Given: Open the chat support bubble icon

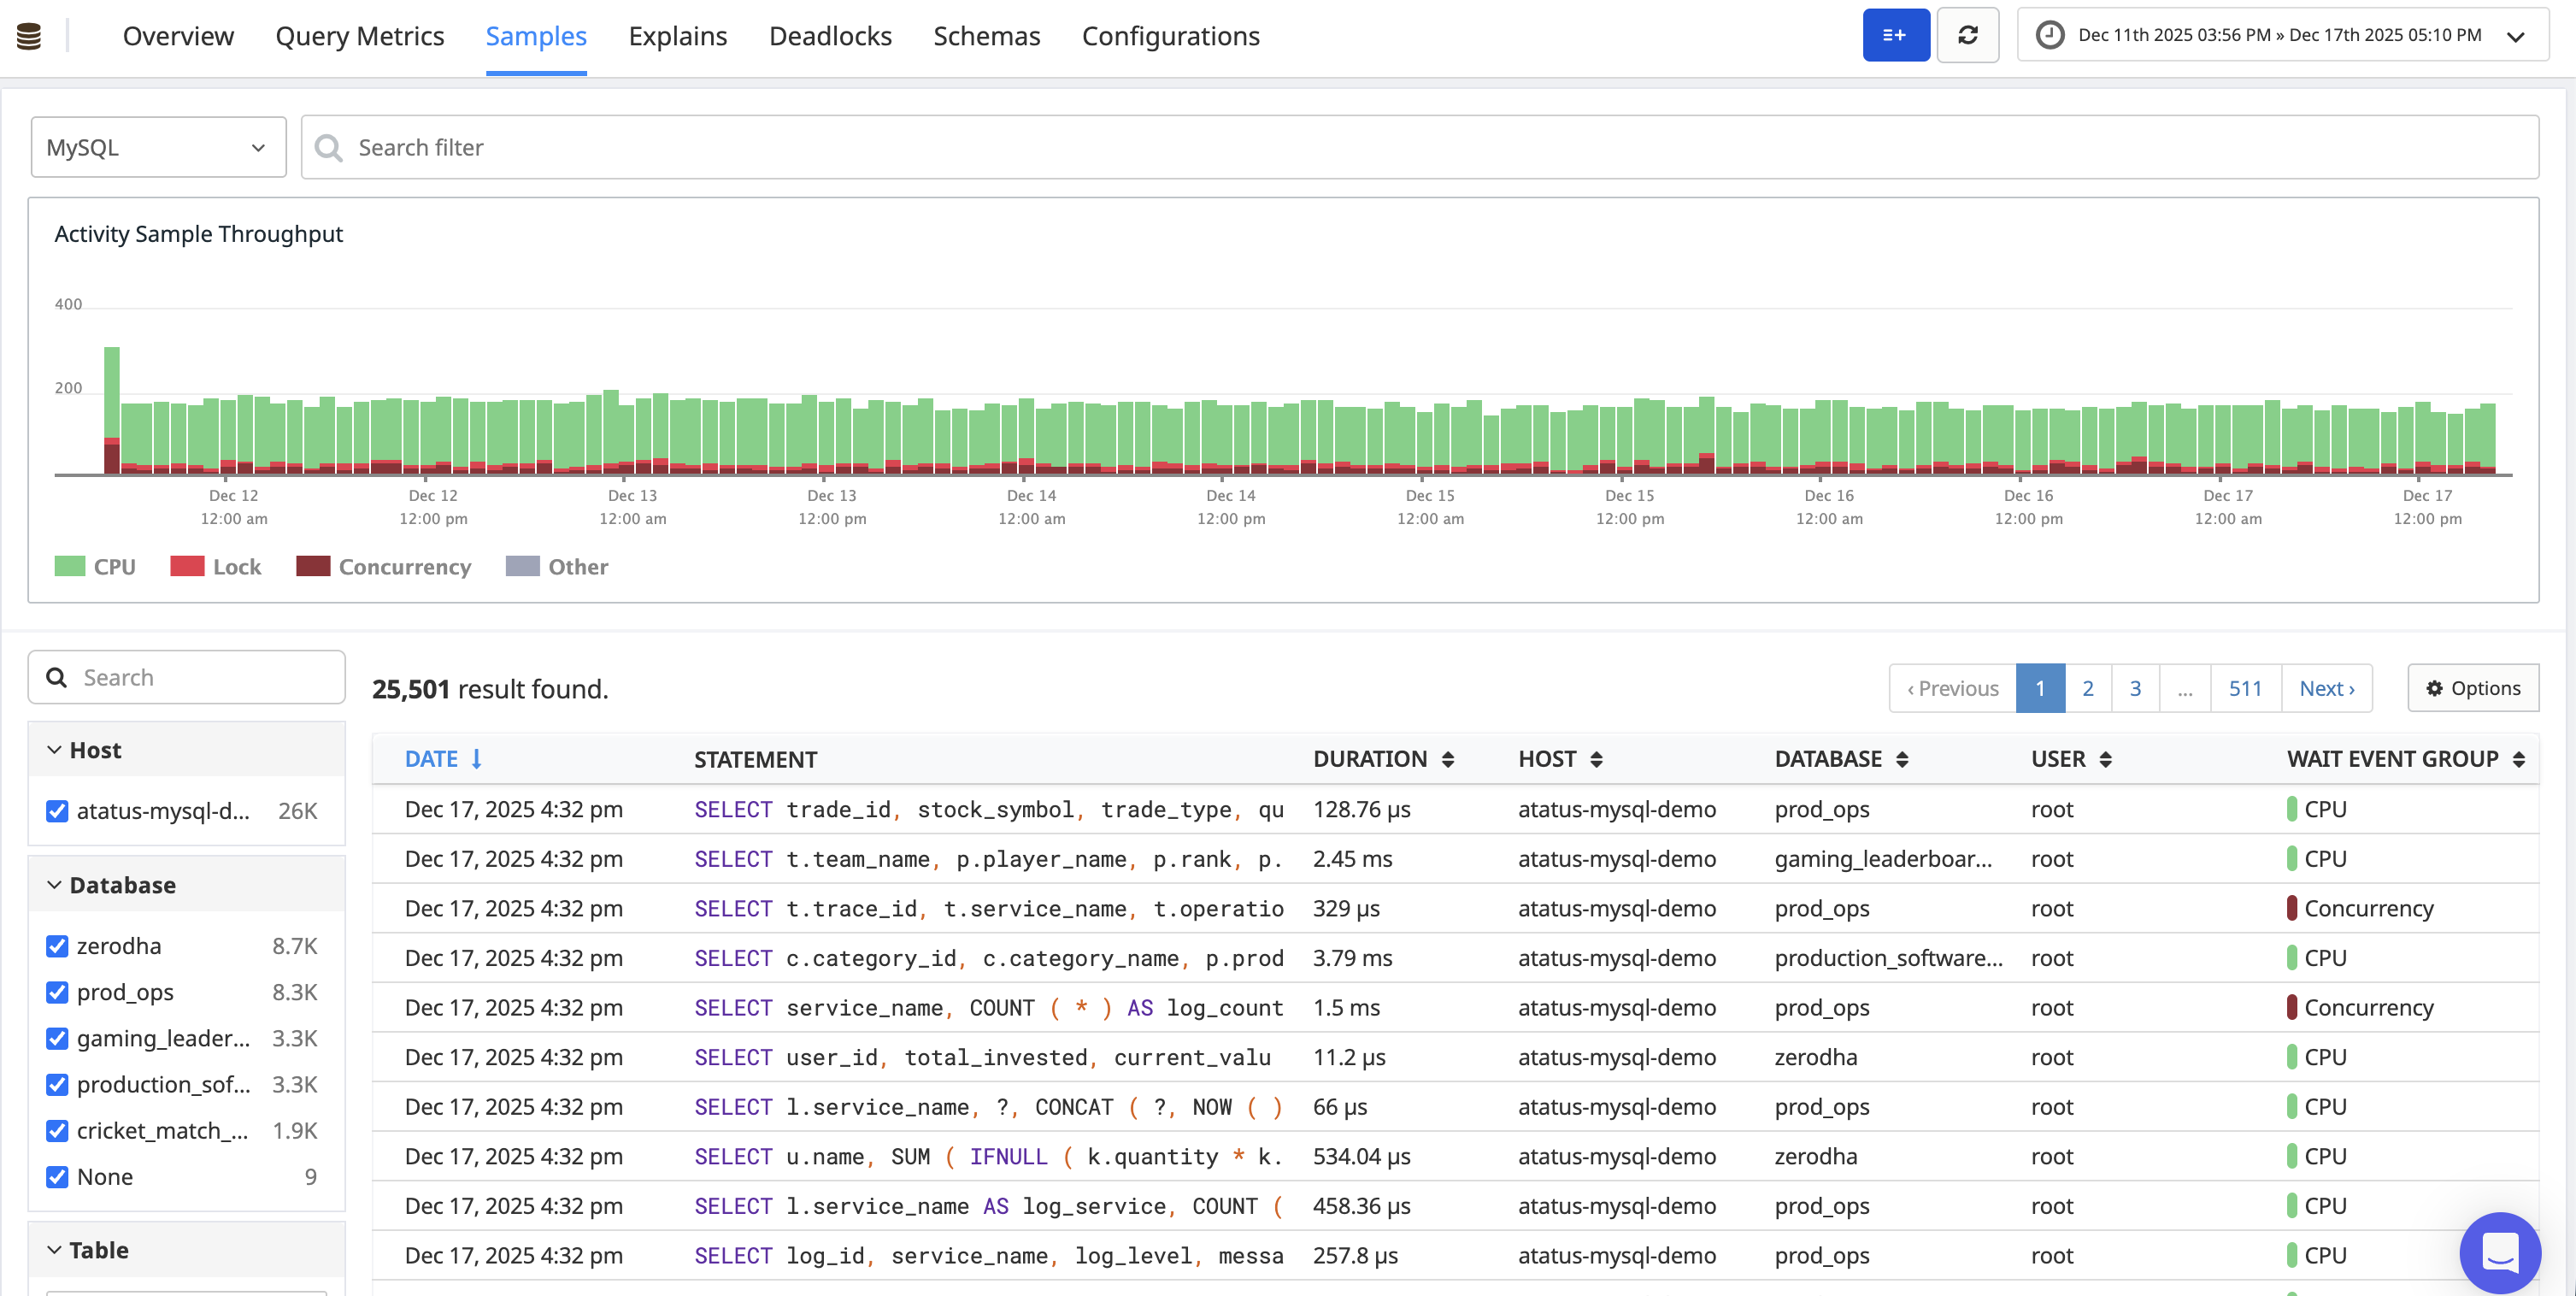Looking at the screenshot, I should pos(2499,1252).
